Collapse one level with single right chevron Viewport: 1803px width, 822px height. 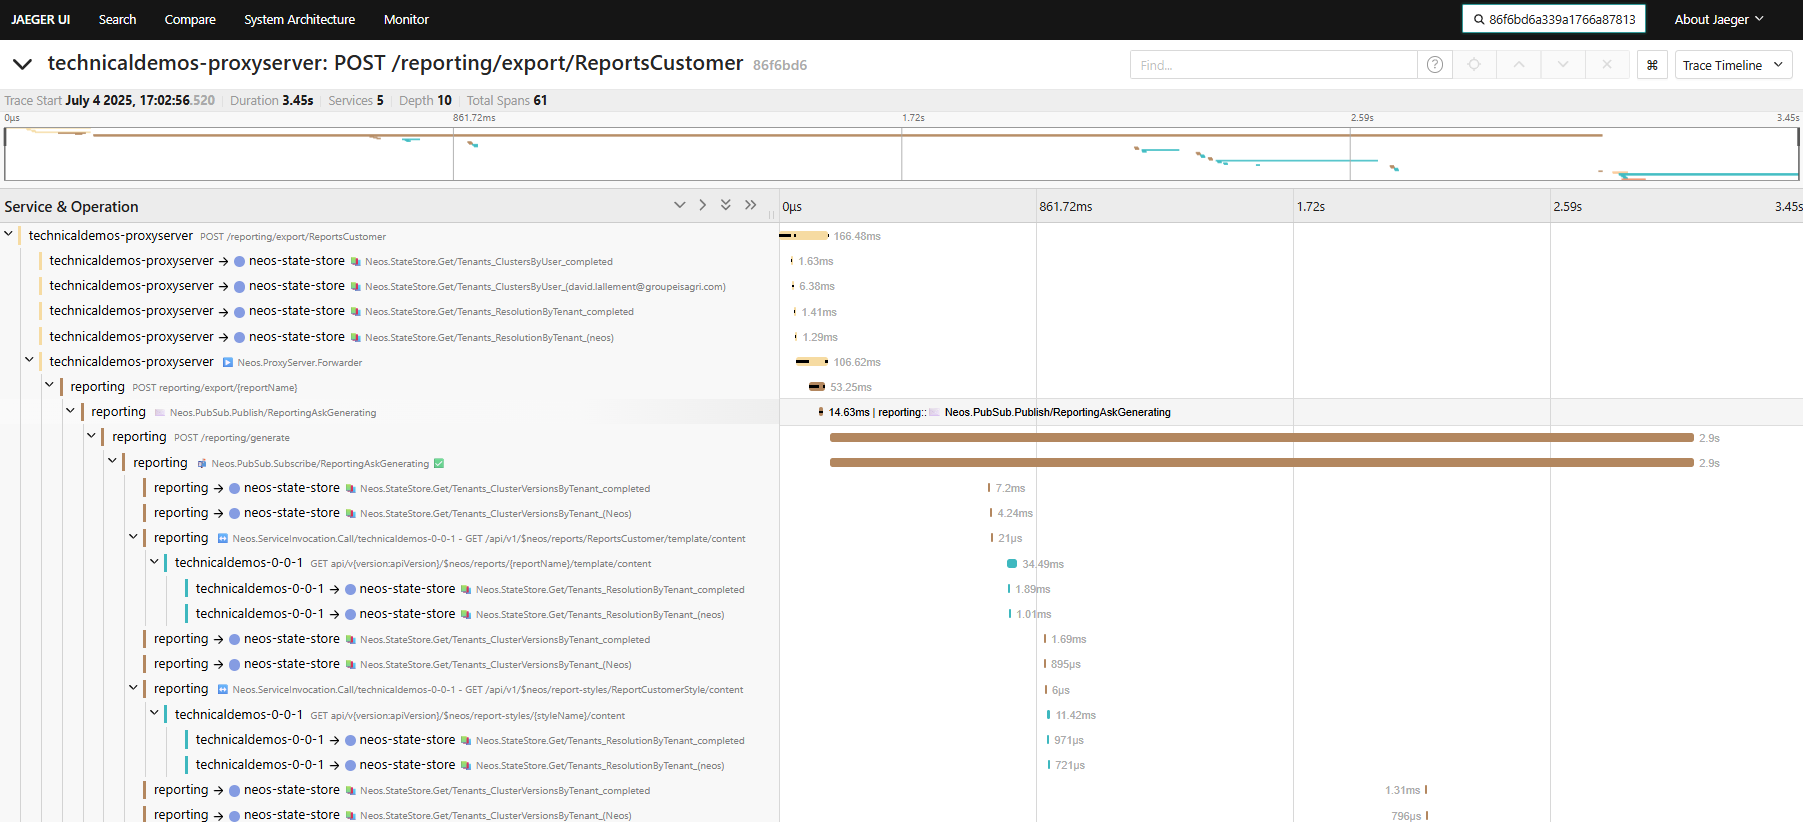[703, 205]
